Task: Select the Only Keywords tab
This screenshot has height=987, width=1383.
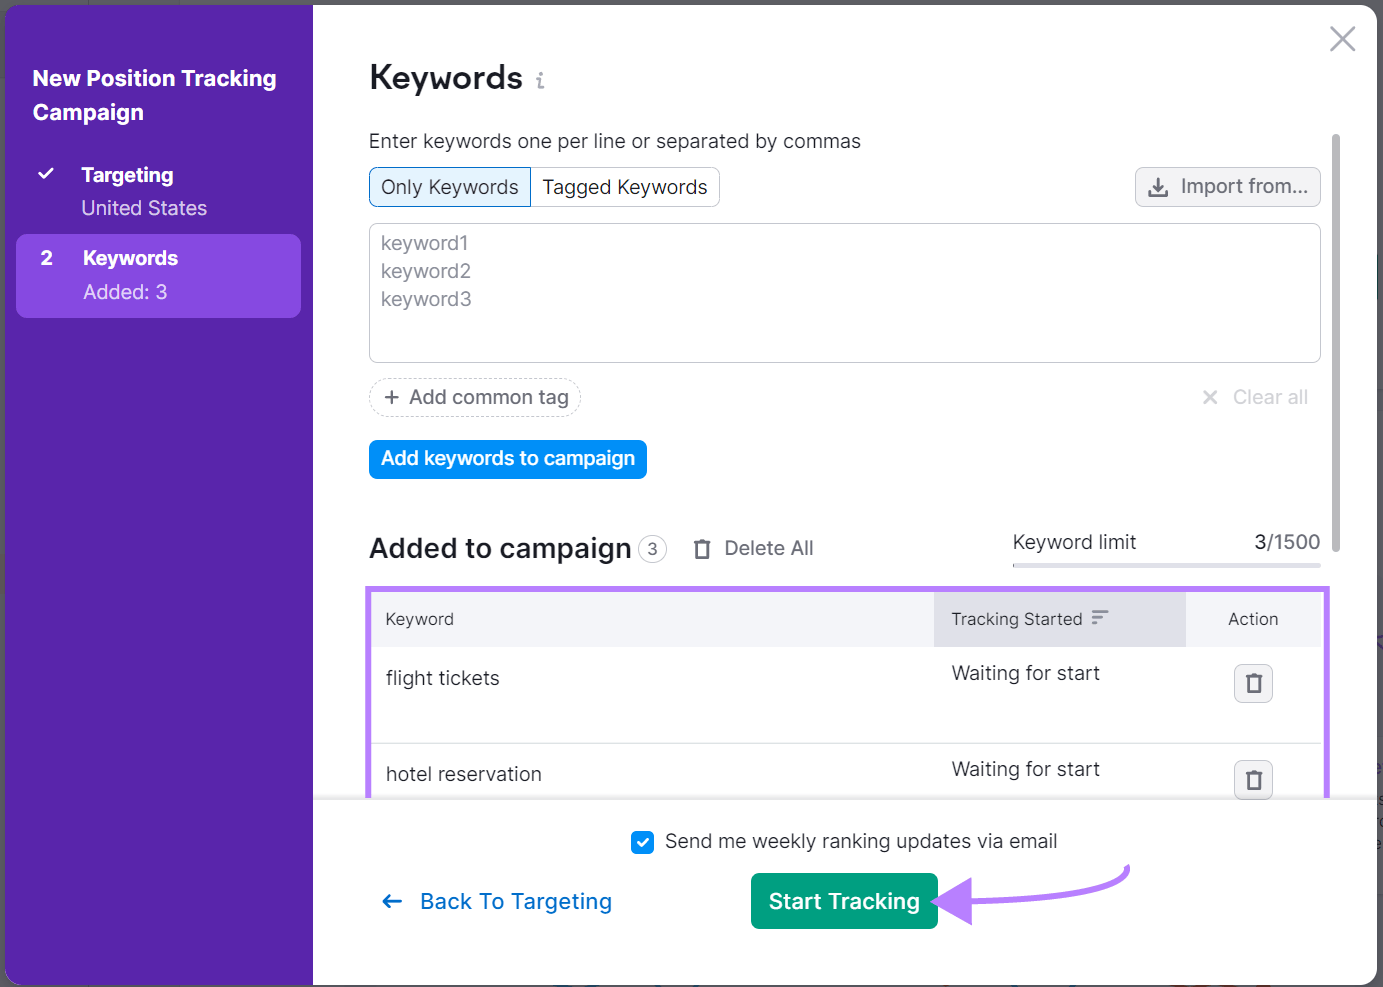Action: [x=450, y=187]
